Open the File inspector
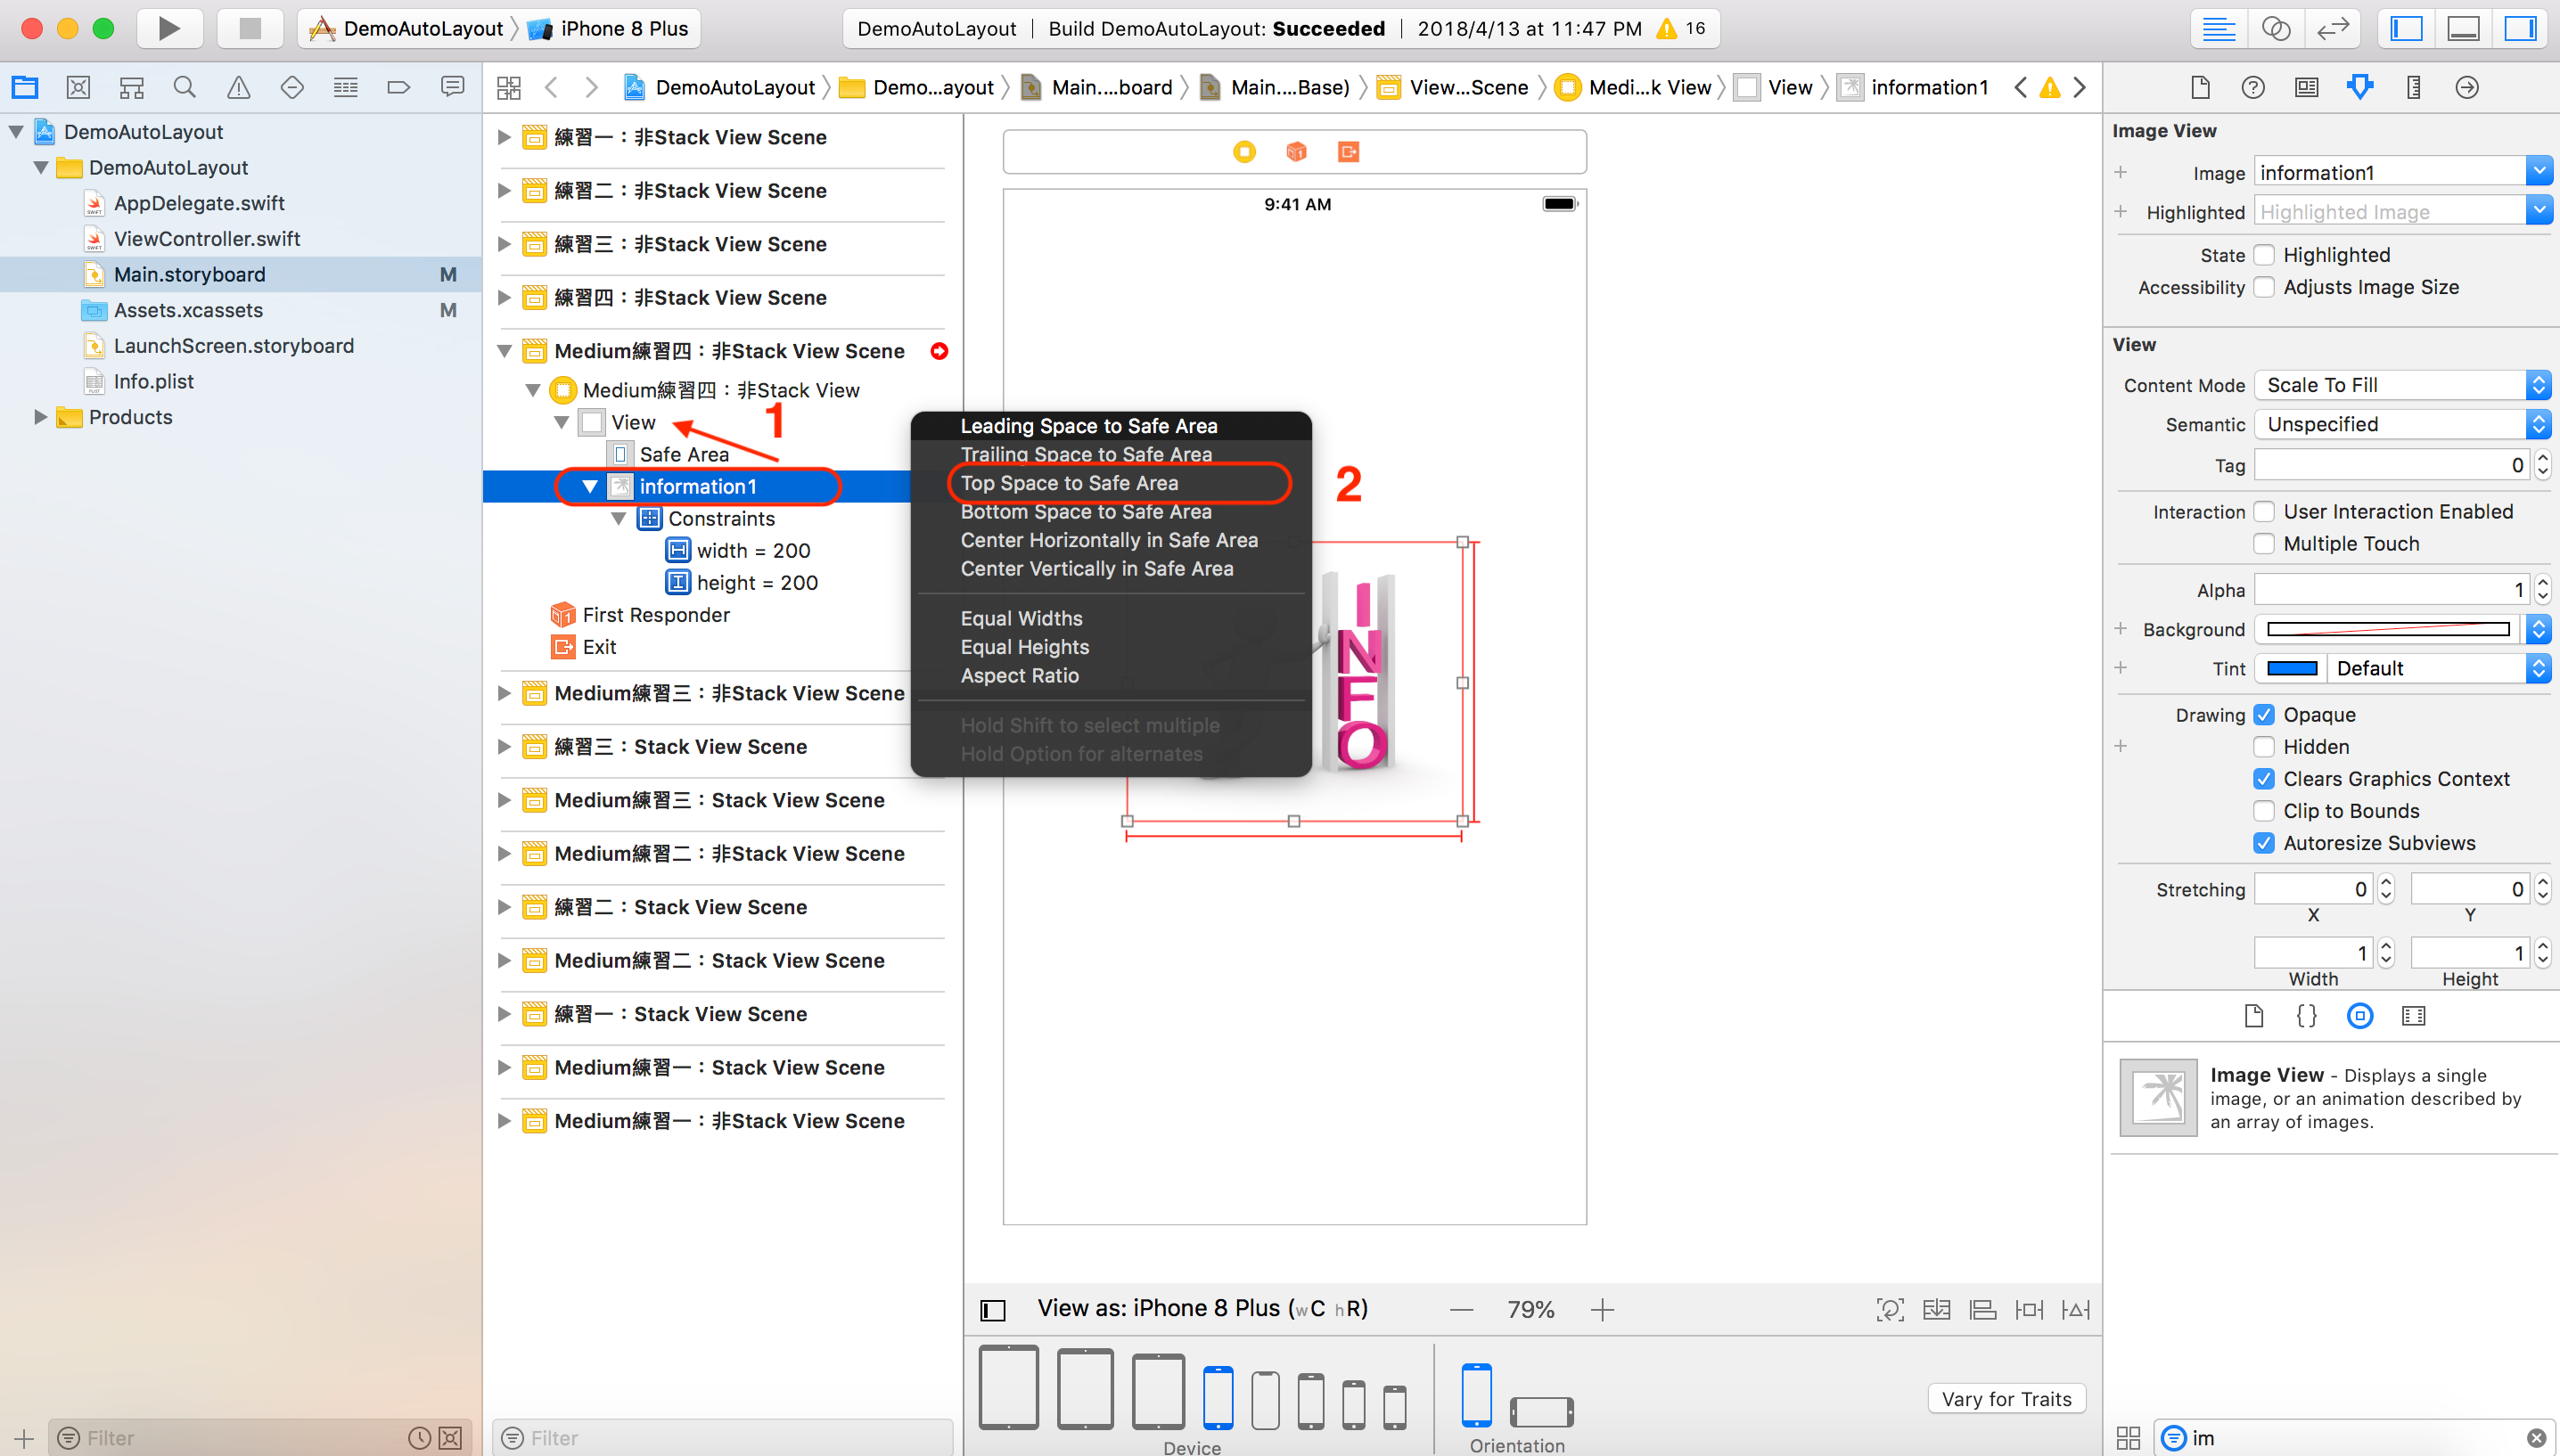 click(2200, 87)
